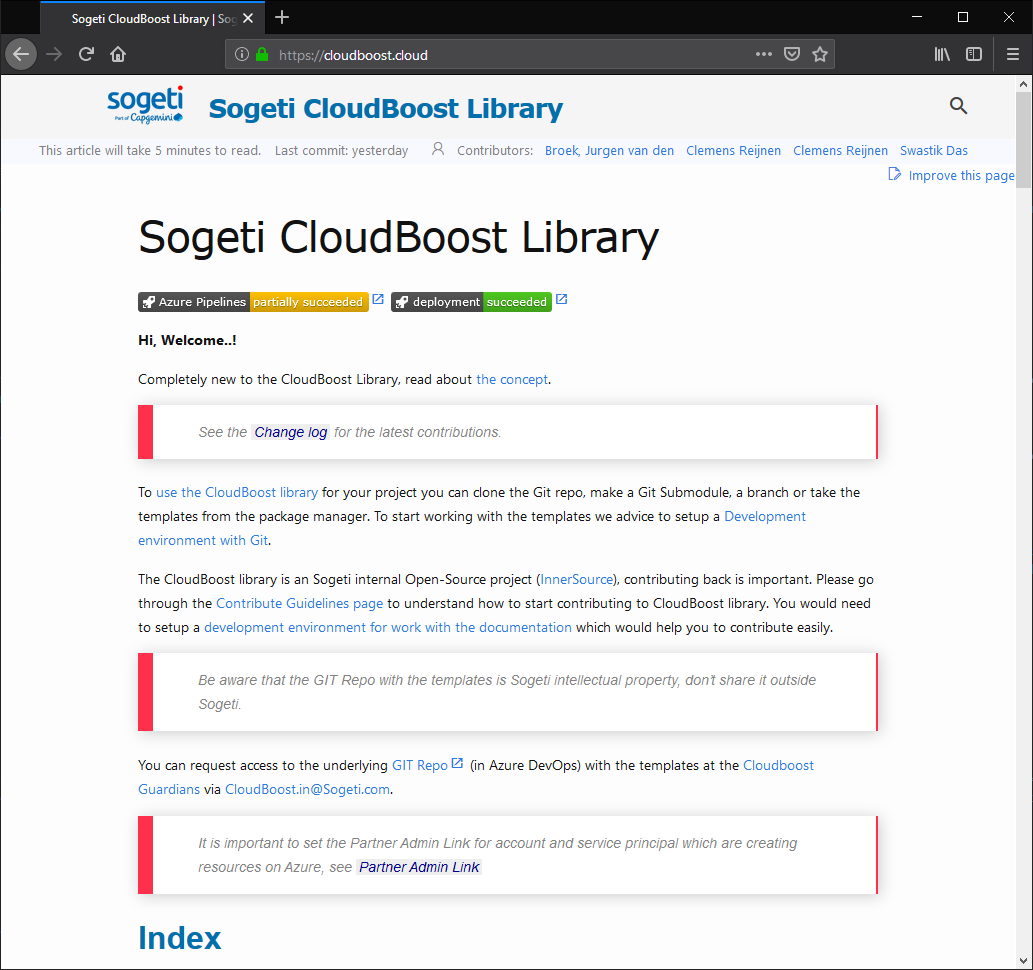Image resolution: width=1033 pixels, height=970 pixels.
Task: Click inside the address bar
Action: point(500,54)
